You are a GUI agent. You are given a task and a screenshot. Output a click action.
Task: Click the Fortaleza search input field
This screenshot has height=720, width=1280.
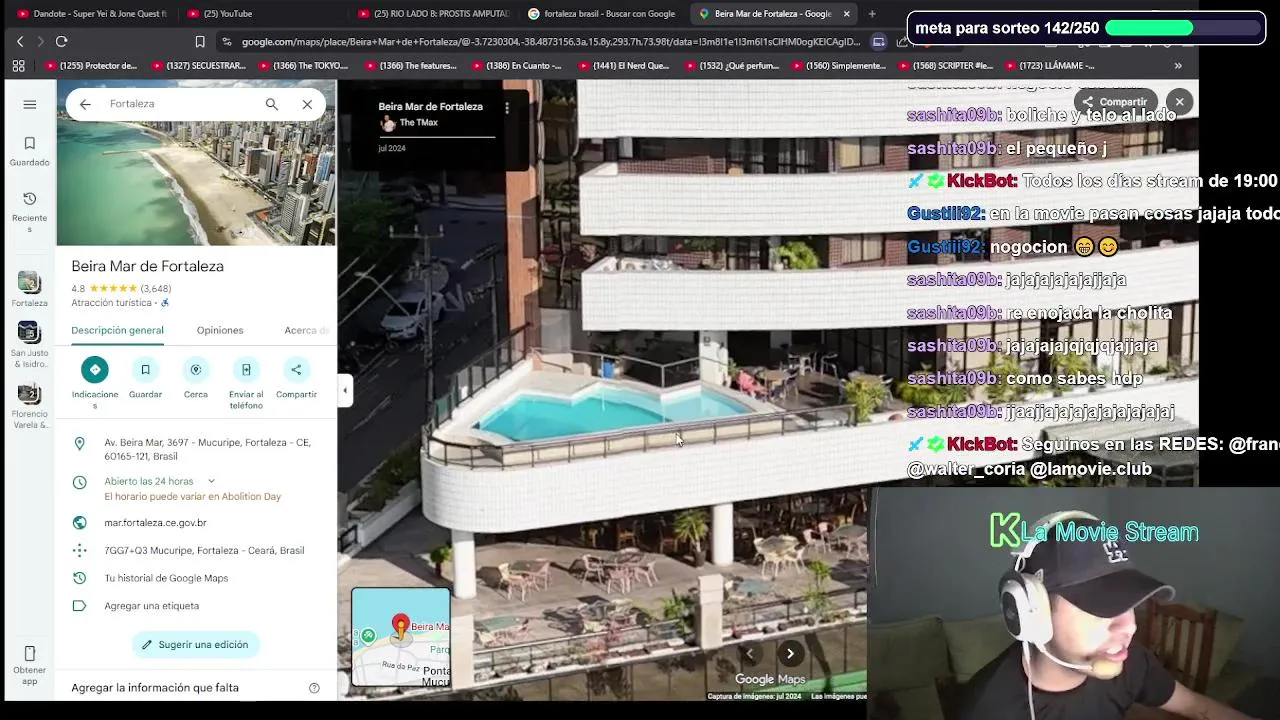point(180,104)
